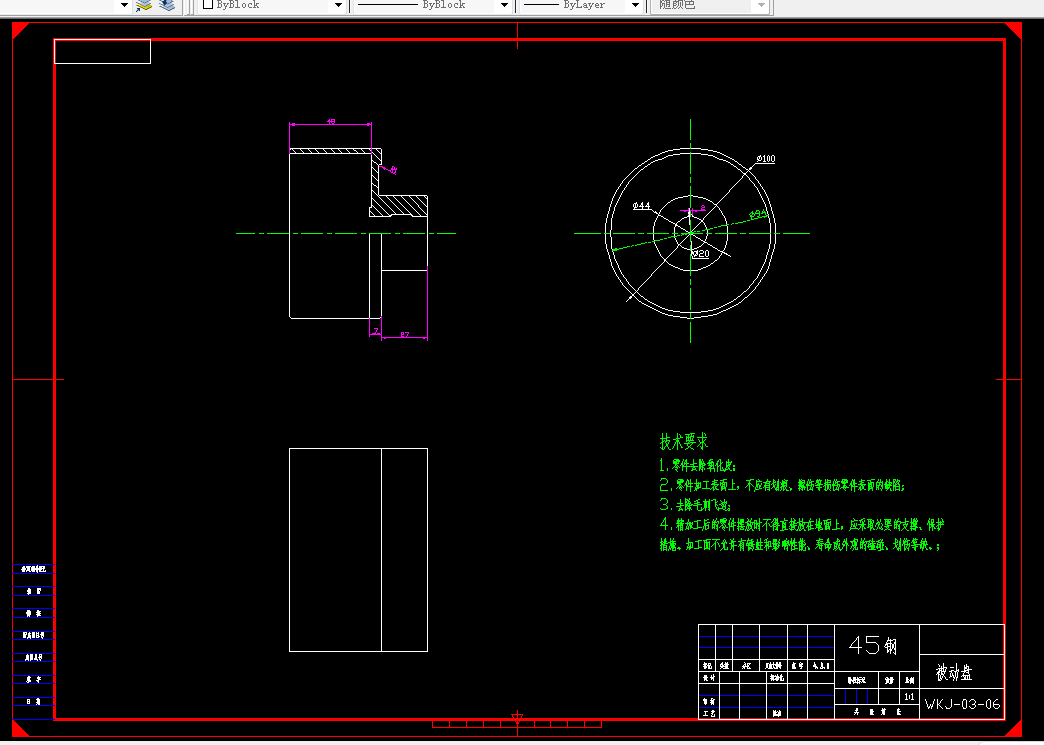This screenshot has height=745, width=1044.
Task: Open the ByLayer lineweight dropdown
Action: (635, 5)
